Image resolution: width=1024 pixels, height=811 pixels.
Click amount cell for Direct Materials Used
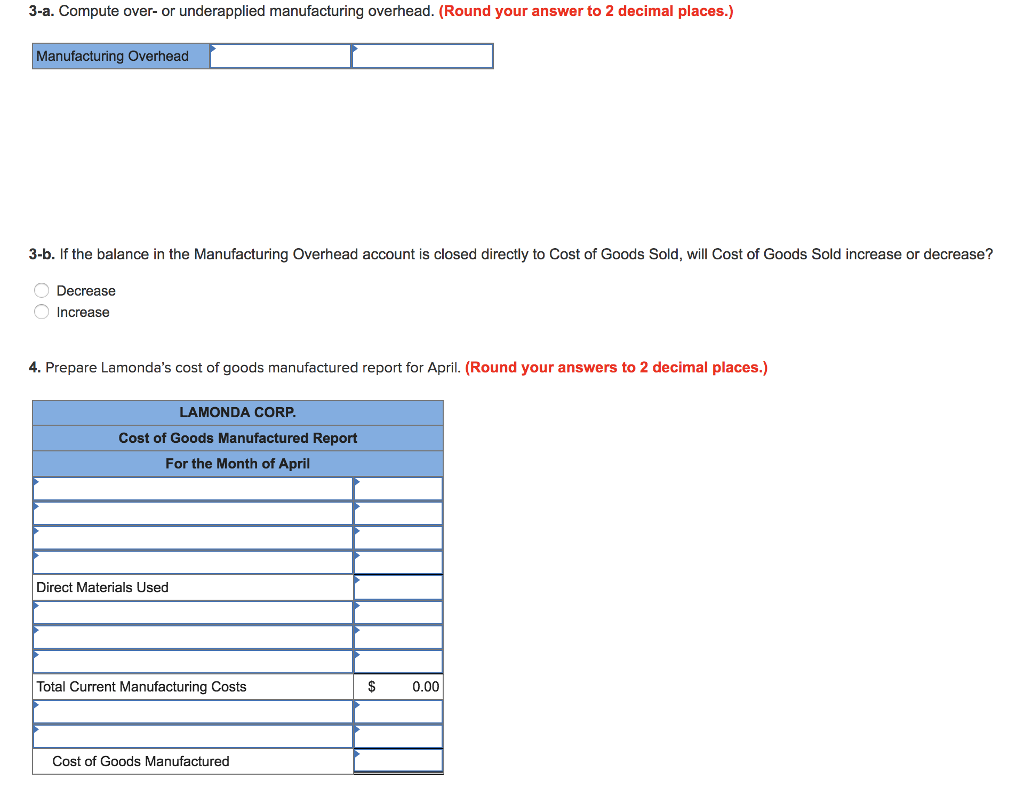(398, 588)
